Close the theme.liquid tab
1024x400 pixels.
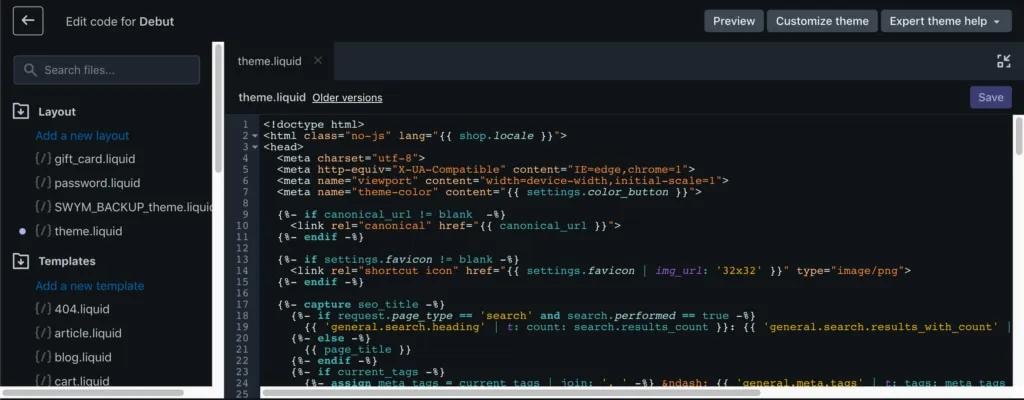point(318,61)
